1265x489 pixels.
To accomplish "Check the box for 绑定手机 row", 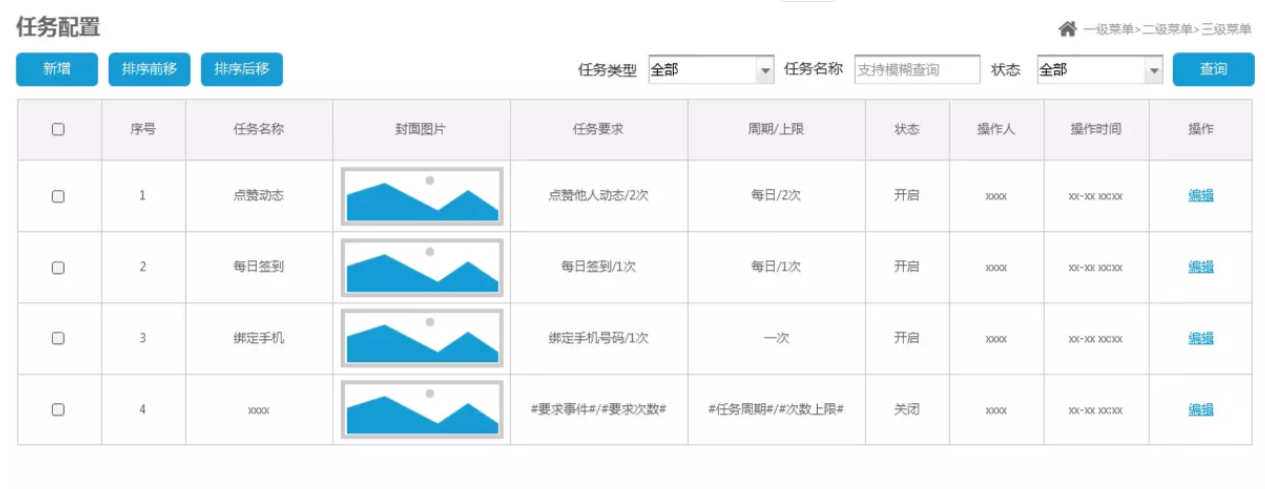I will click(x=58, y=338).
